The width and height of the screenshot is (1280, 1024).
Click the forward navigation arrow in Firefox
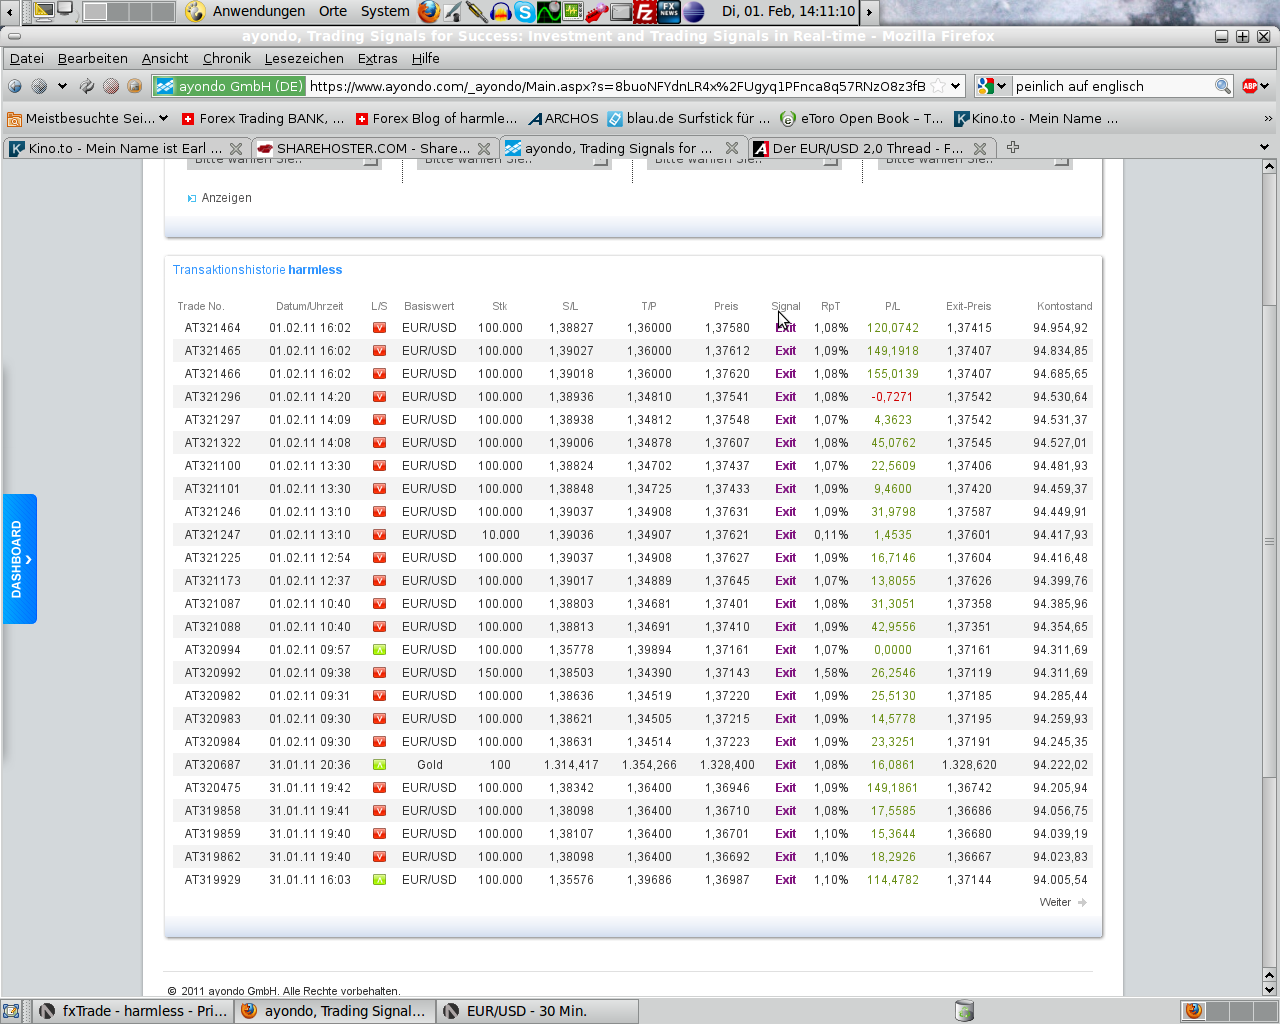coord(39,86)
